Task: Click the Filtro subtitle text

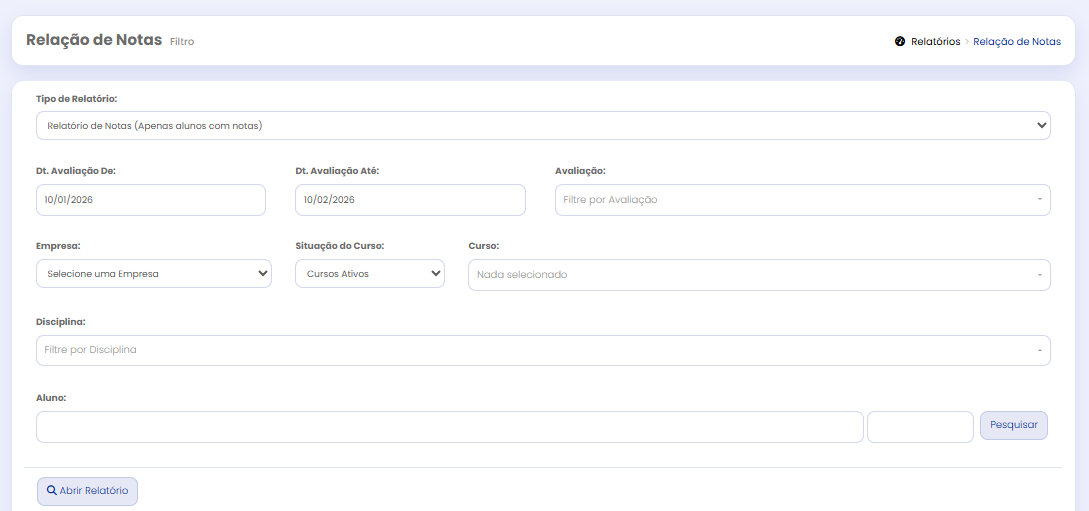Action: click(182, 43)
